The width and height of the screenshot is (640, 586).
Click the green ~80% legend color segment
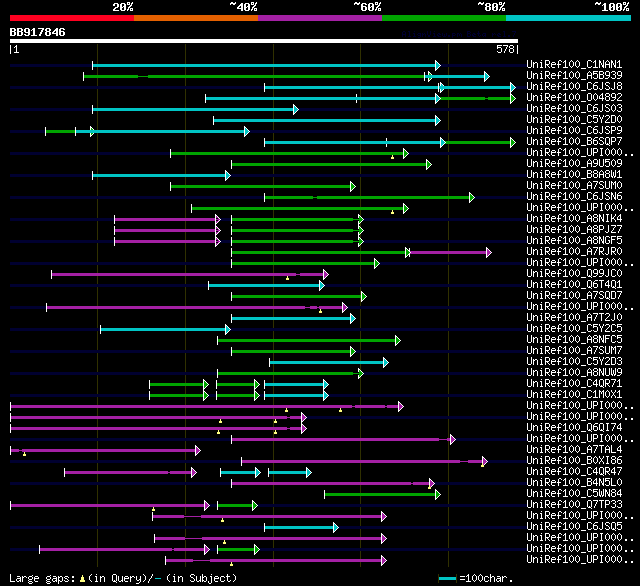click(444, 18)
